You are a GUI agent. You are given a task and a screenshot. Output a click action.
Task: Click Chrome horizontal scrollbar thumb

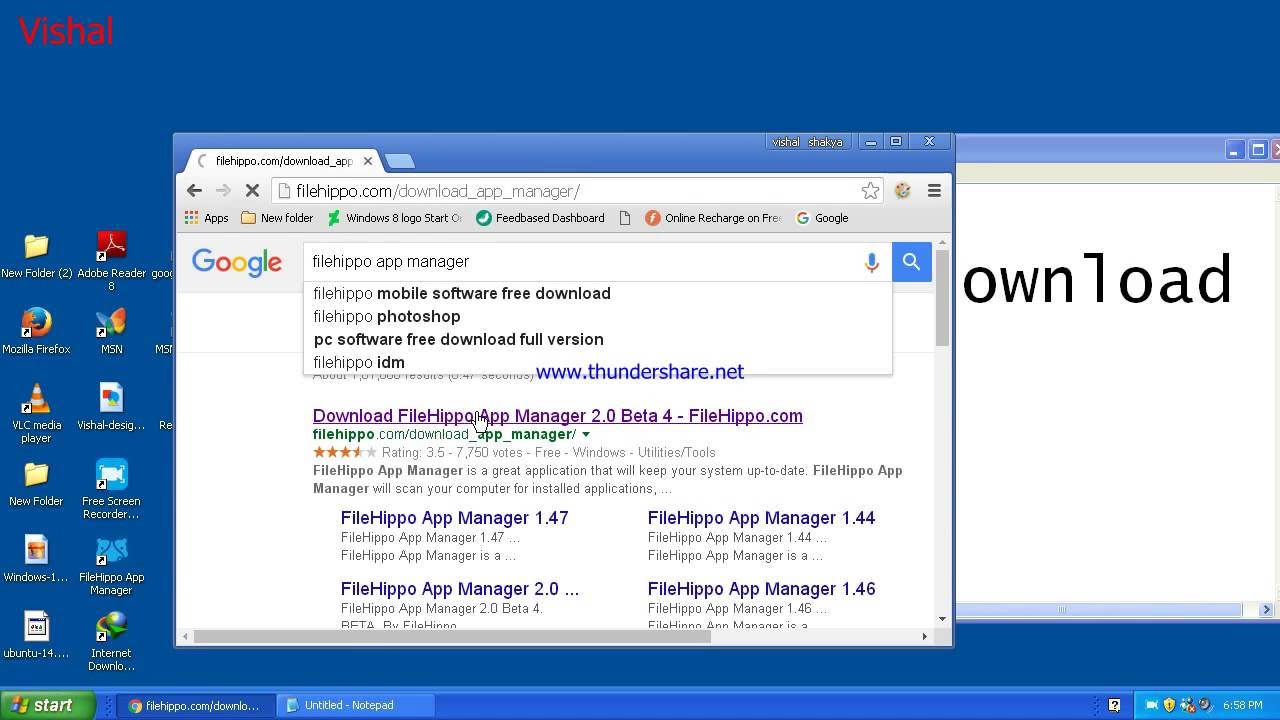coord(452,636)
